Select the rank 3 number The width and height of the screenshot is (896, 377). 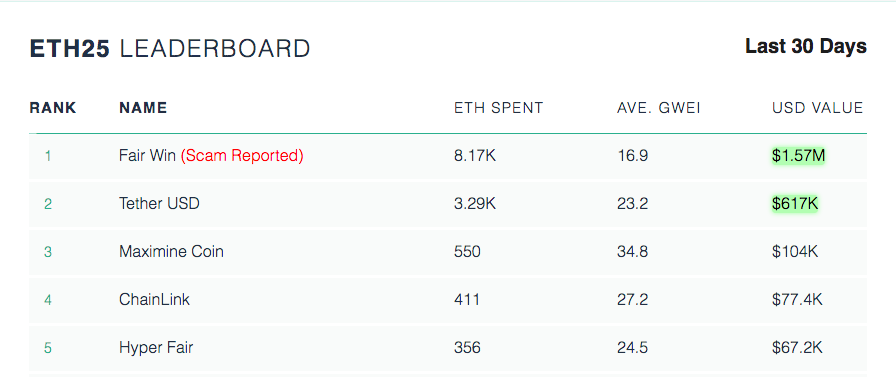coord(48,252)
